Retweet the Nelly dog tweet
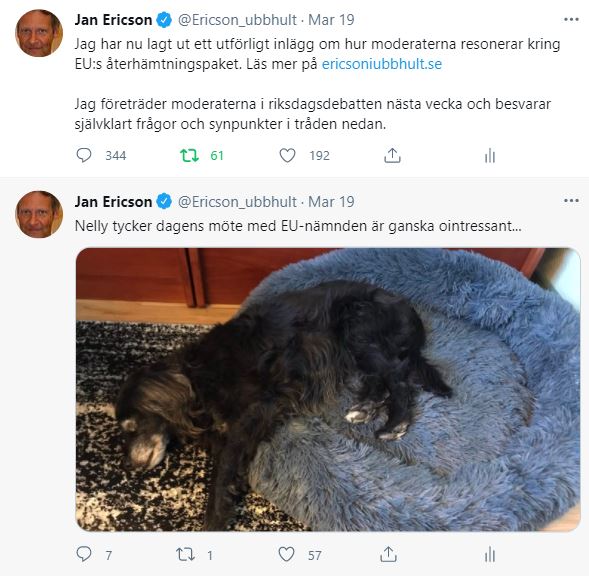Viewport: 589px width, 576px height. (x=185, y=554)
